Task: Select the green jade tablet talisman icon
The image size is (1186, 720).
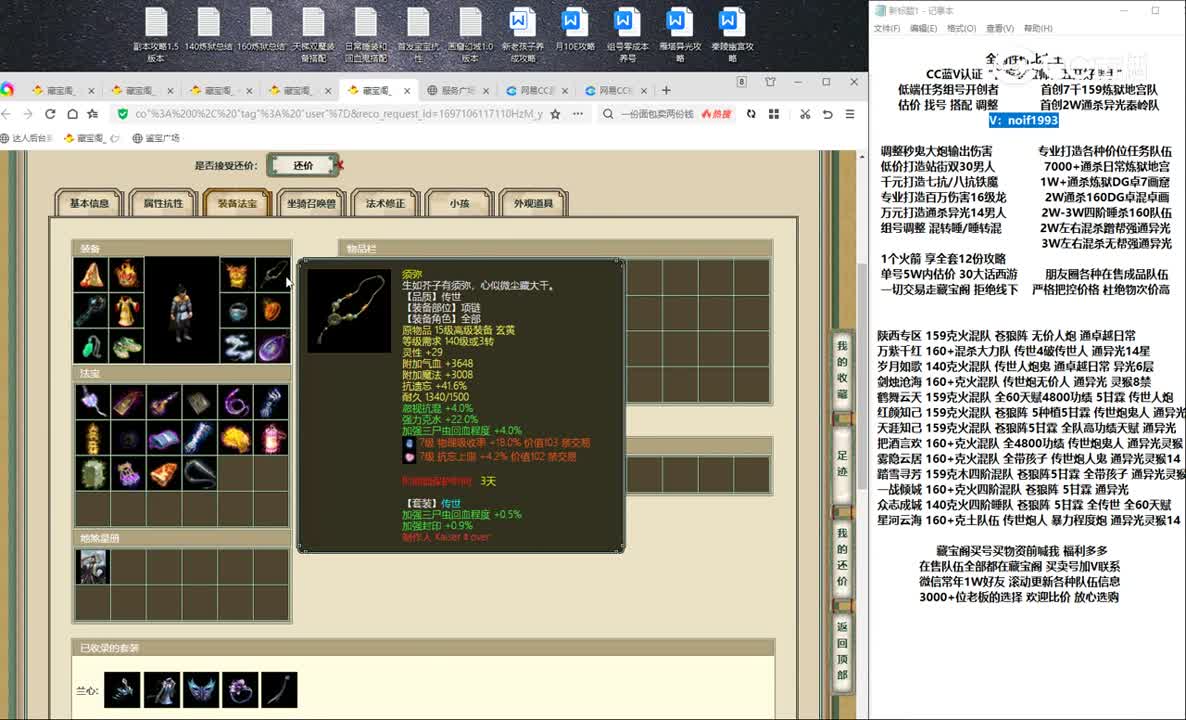Action: pyautogui.click(x=92, y=473)
